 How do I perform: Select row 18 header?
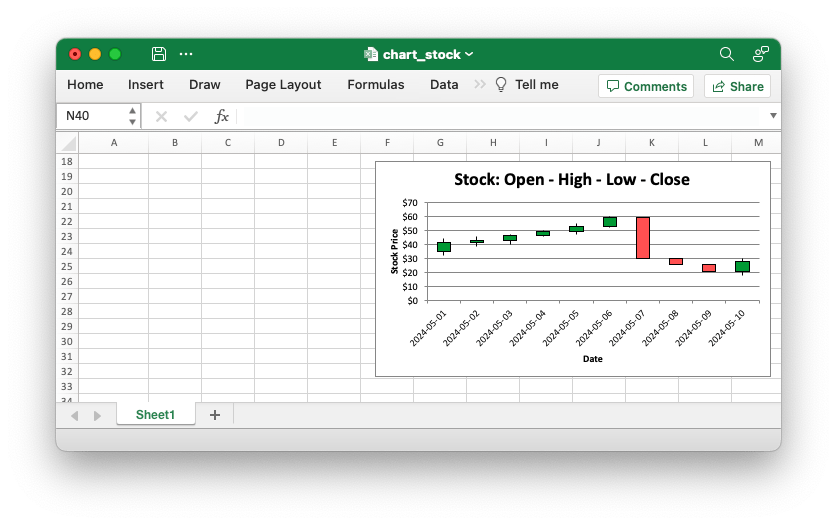(67, 162)
